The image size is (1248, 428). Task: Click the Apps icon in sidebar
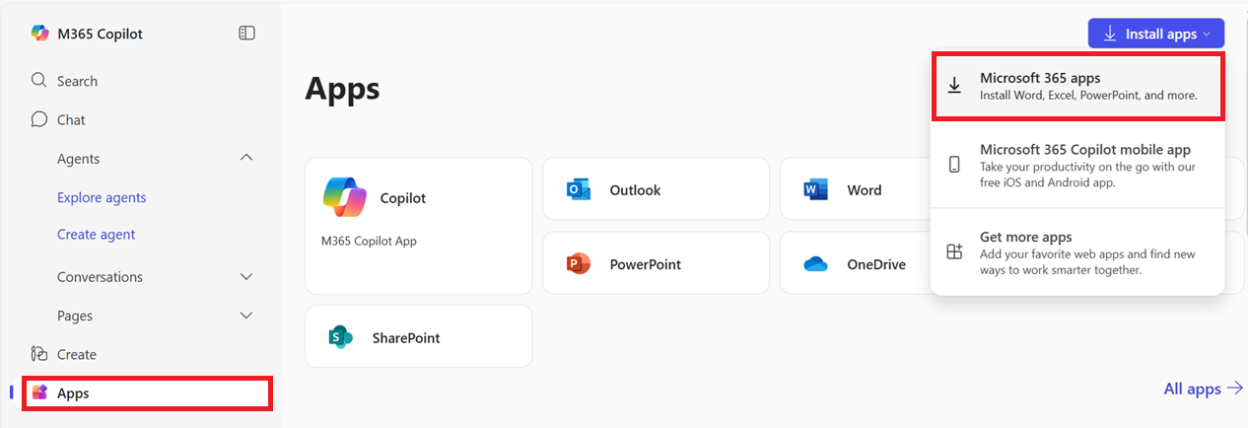40,392
